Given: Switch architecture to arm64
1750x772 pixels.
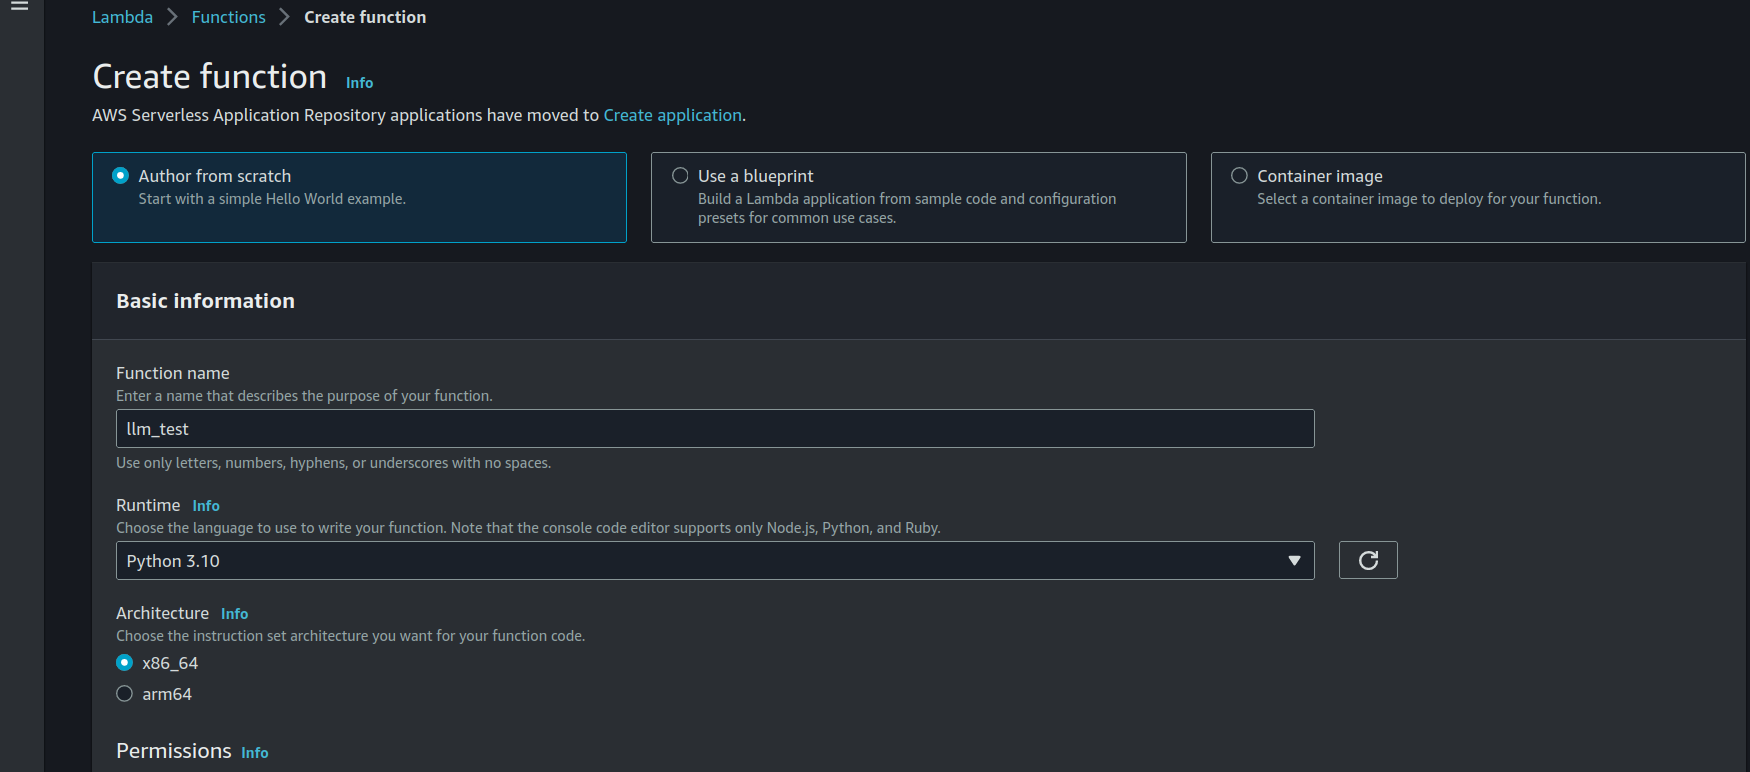Looking at the screenshot, I should 125,694.
